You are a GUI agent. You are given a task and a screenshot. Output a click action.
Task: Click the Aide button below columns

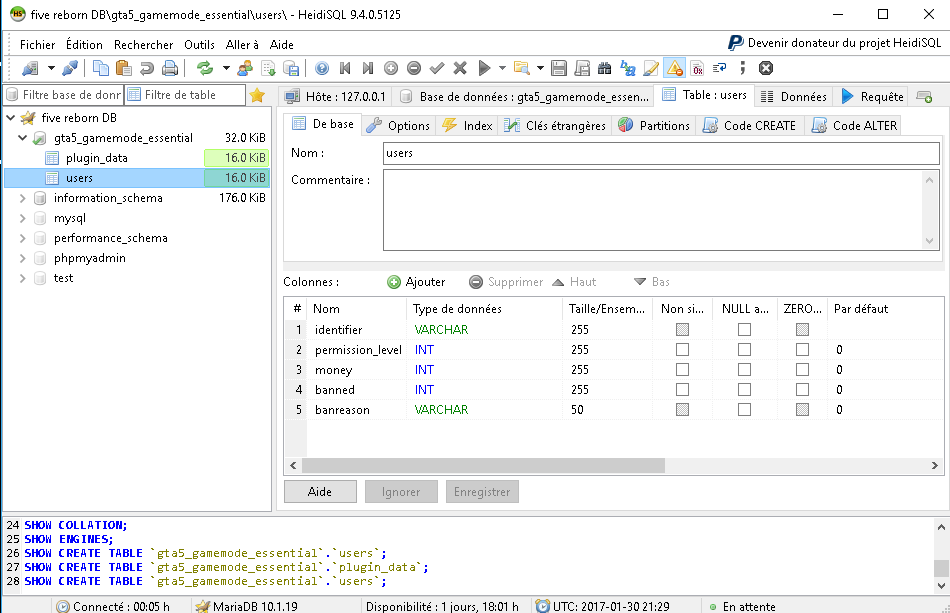(x=320, y=492)
